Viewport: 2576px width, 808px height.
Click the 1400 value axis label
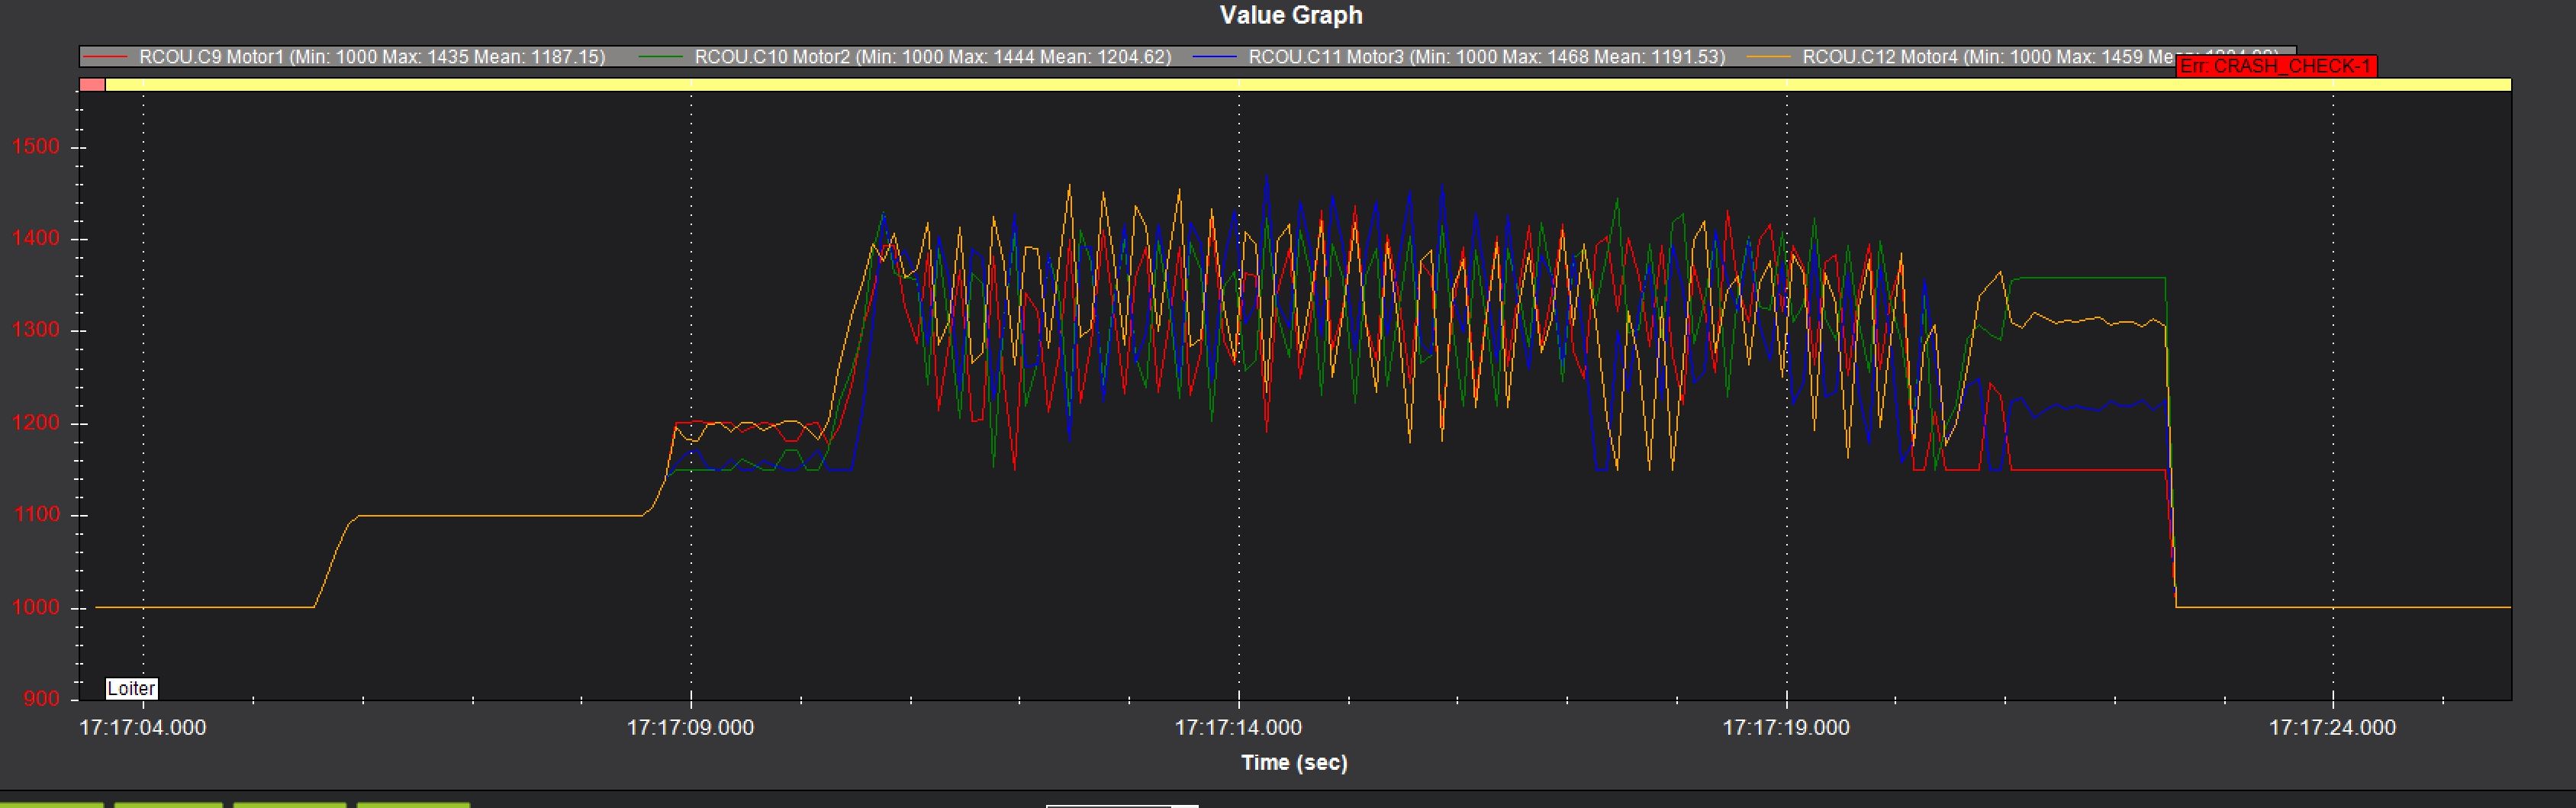coord(36,238)
